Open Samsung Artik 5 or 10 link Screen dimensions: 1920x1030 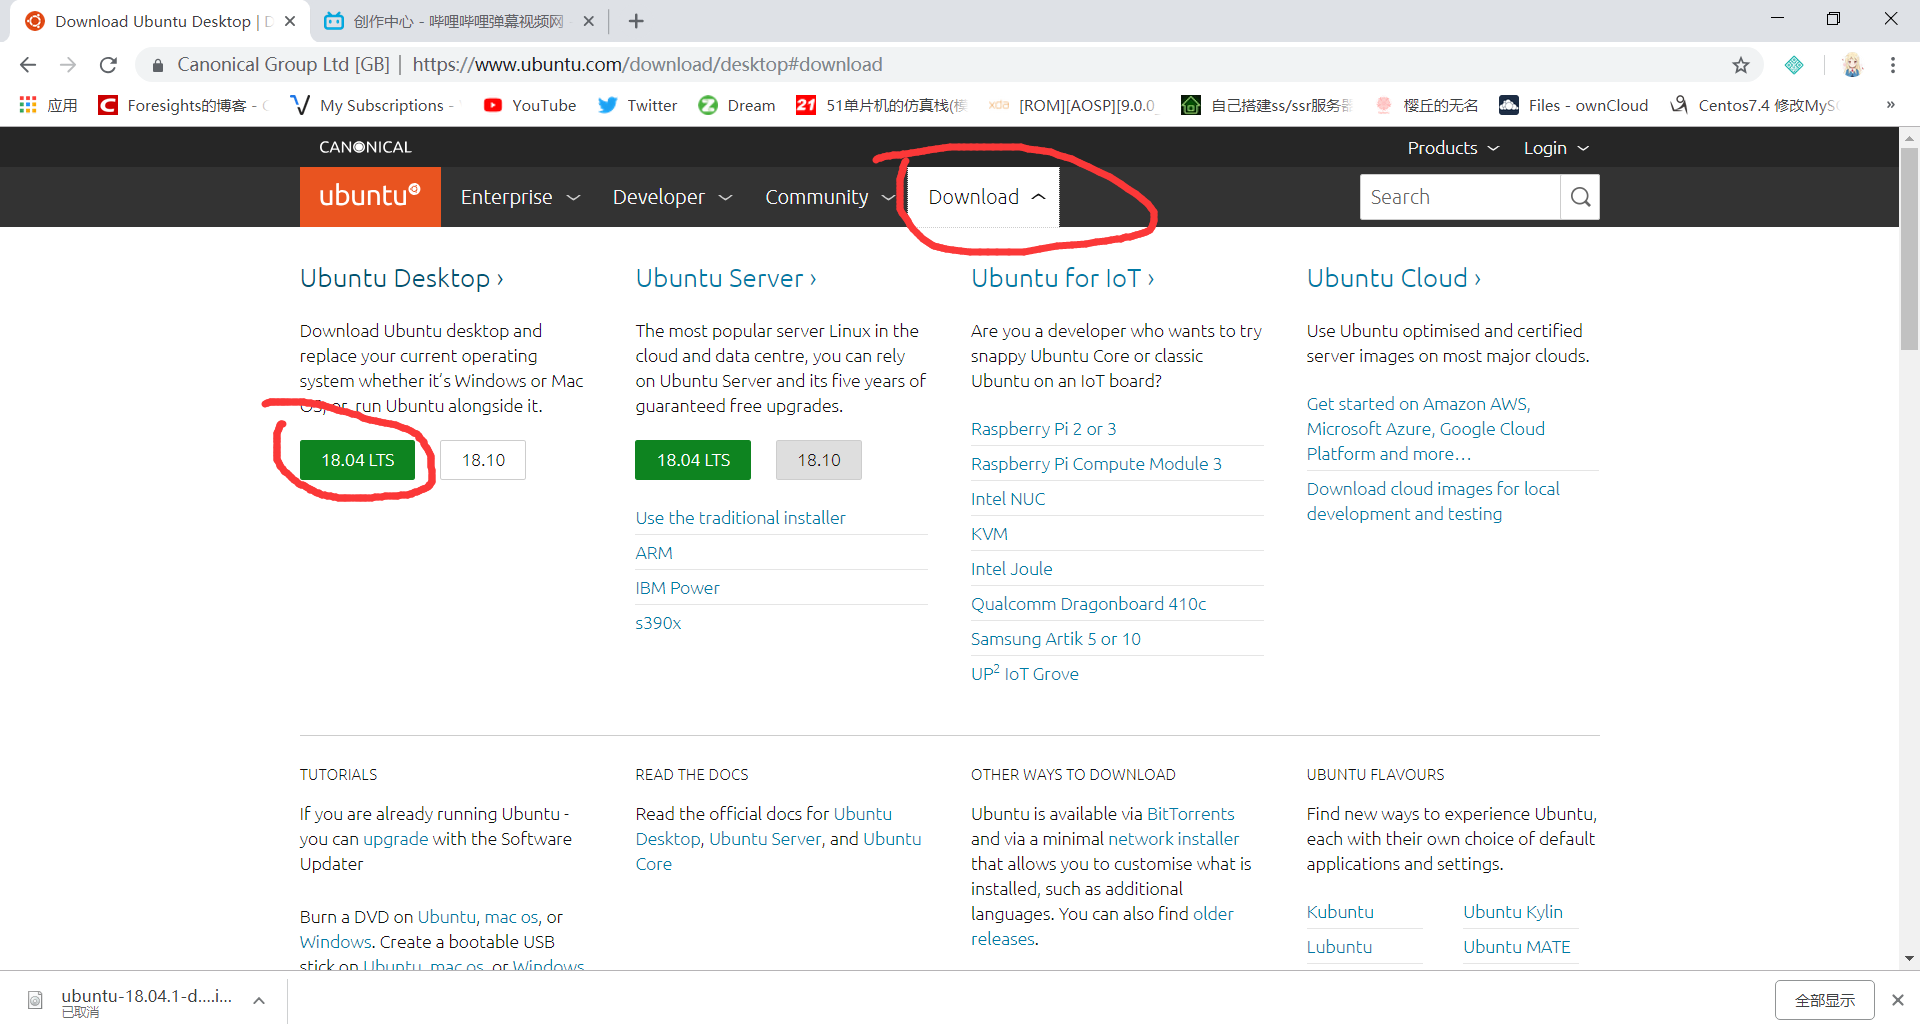pos(1055,639)
